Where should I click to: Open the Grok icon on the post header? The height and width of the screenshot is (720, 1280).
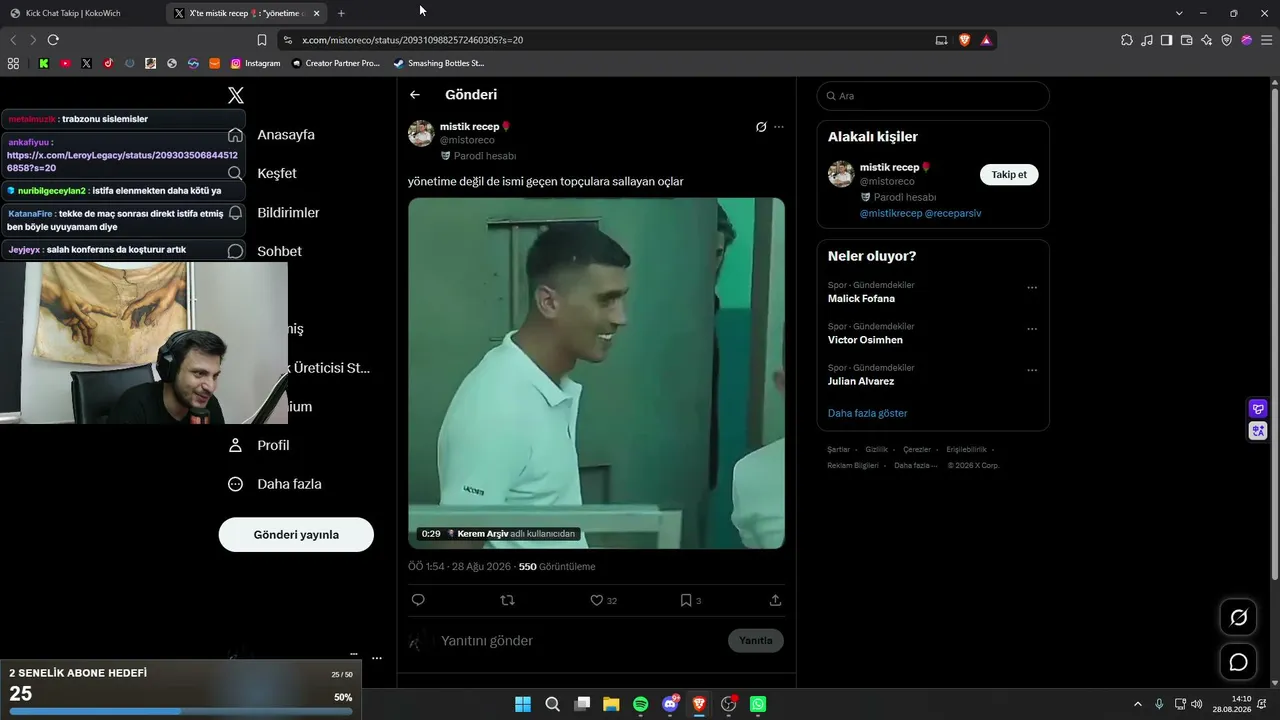(761, 127)
